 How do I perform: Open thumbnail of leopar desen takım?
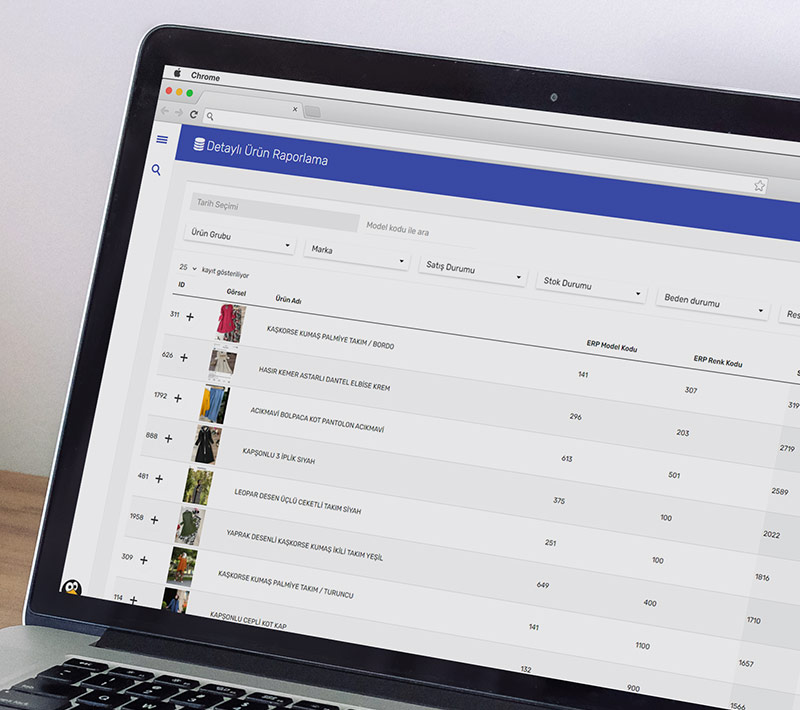coord(198,487)
